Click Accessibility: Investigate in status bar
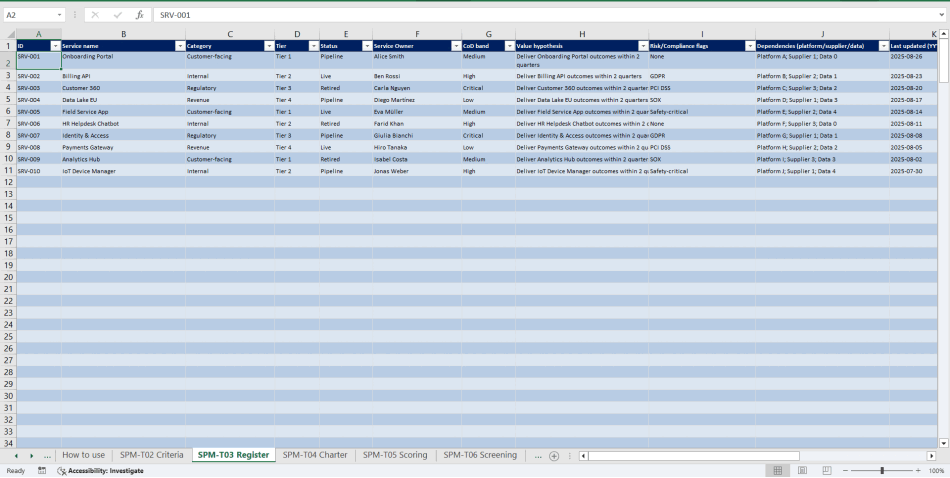Viewport: 950px width, 478px height. click(x=101, y=470)
